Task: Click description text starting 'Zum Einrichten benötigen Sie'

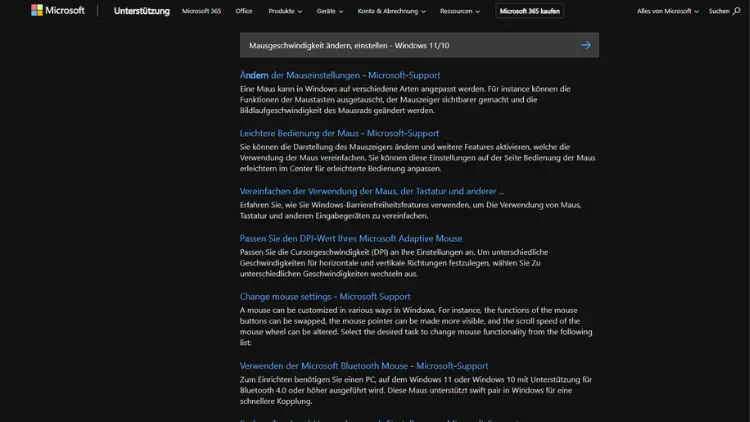Action: (x=416, y=390)
